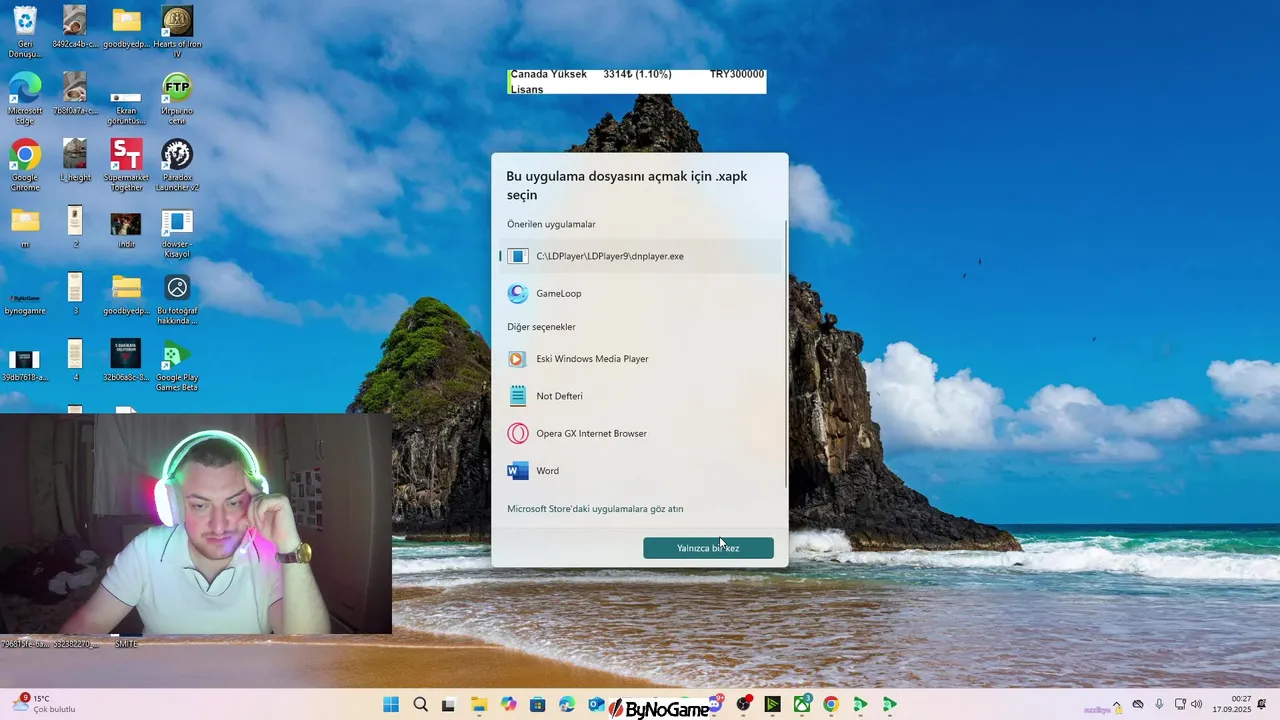Open the Windows Start menu

[391, 705]
